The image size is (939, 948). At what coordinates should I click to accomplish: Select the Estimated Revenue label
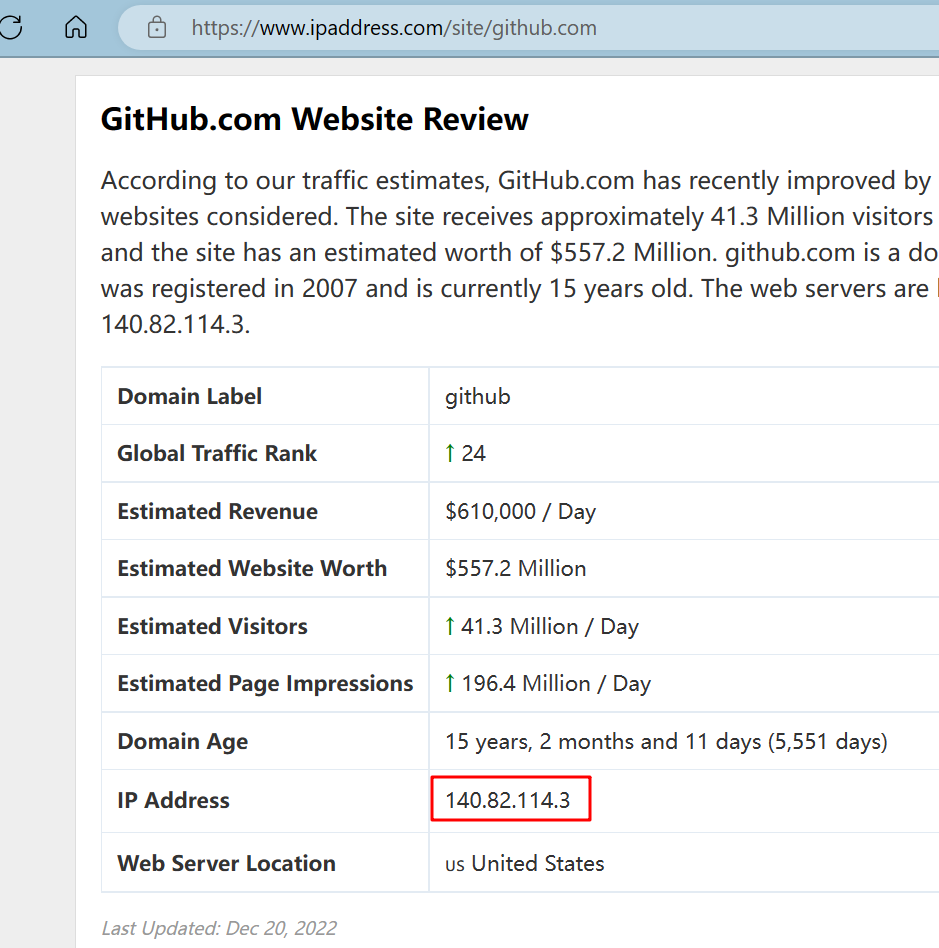click(217, 511)
